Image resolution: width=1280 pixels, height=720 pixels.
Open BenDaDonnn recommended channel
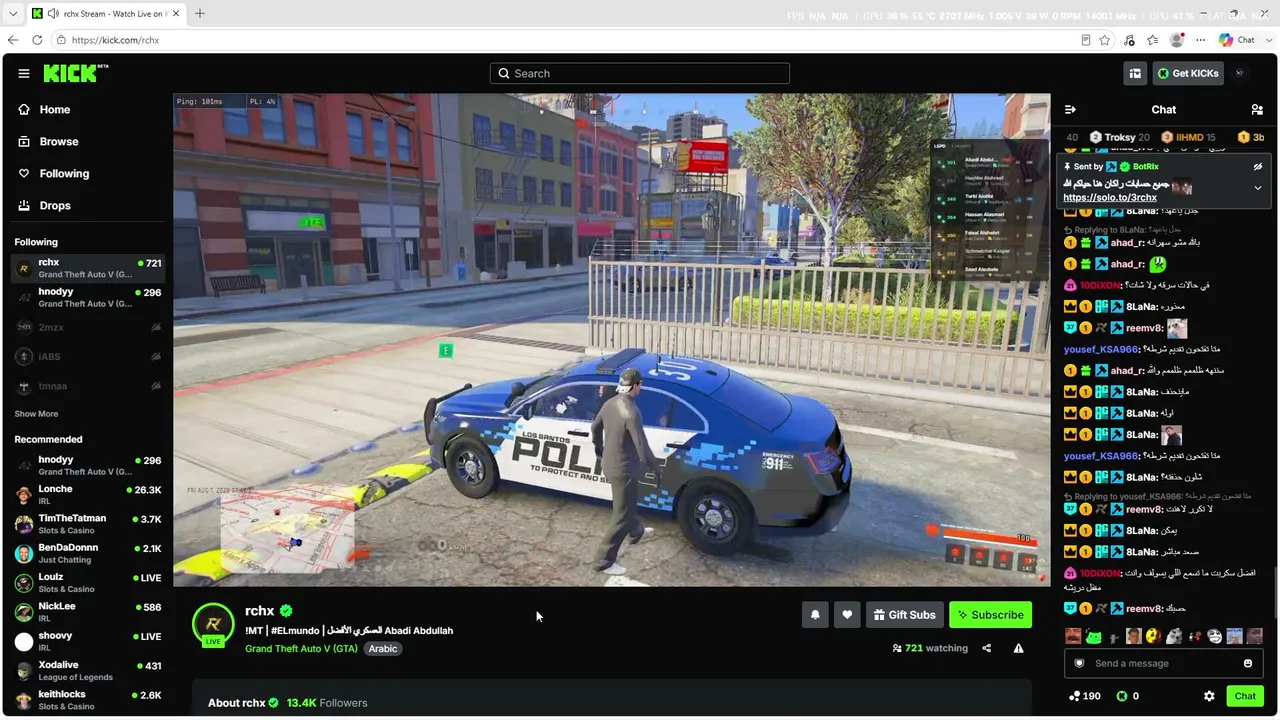(x=87, y=554)
